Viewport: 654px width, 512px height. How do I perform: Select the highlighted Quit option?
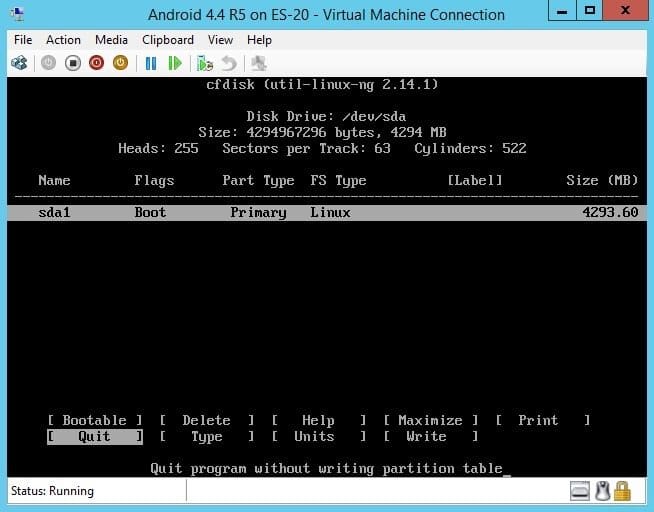click(95, 437)
